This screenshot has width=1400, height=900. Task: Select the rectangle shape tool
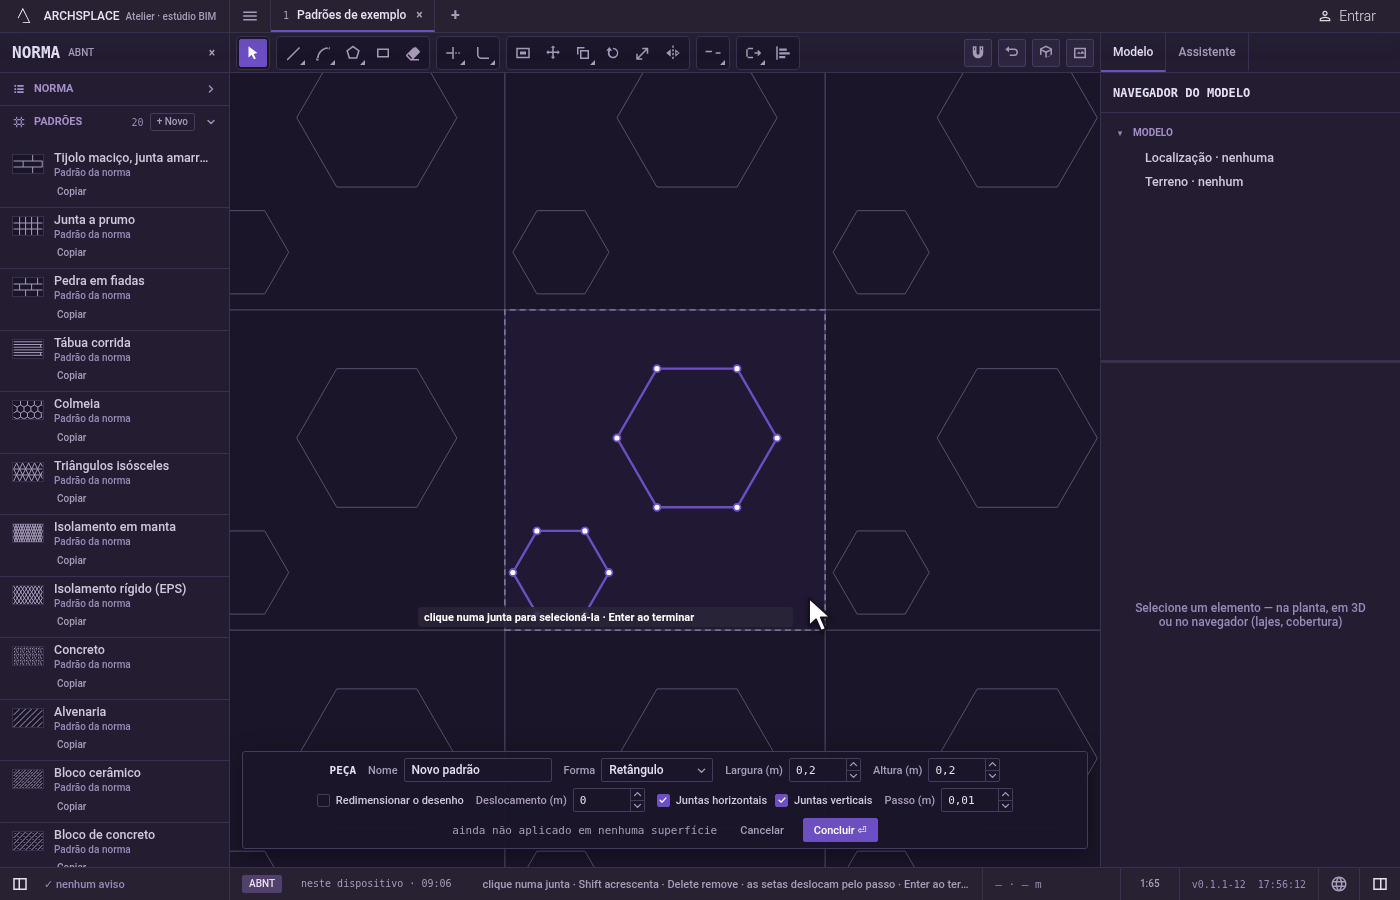pyautogui.click(x=383, y=53)
